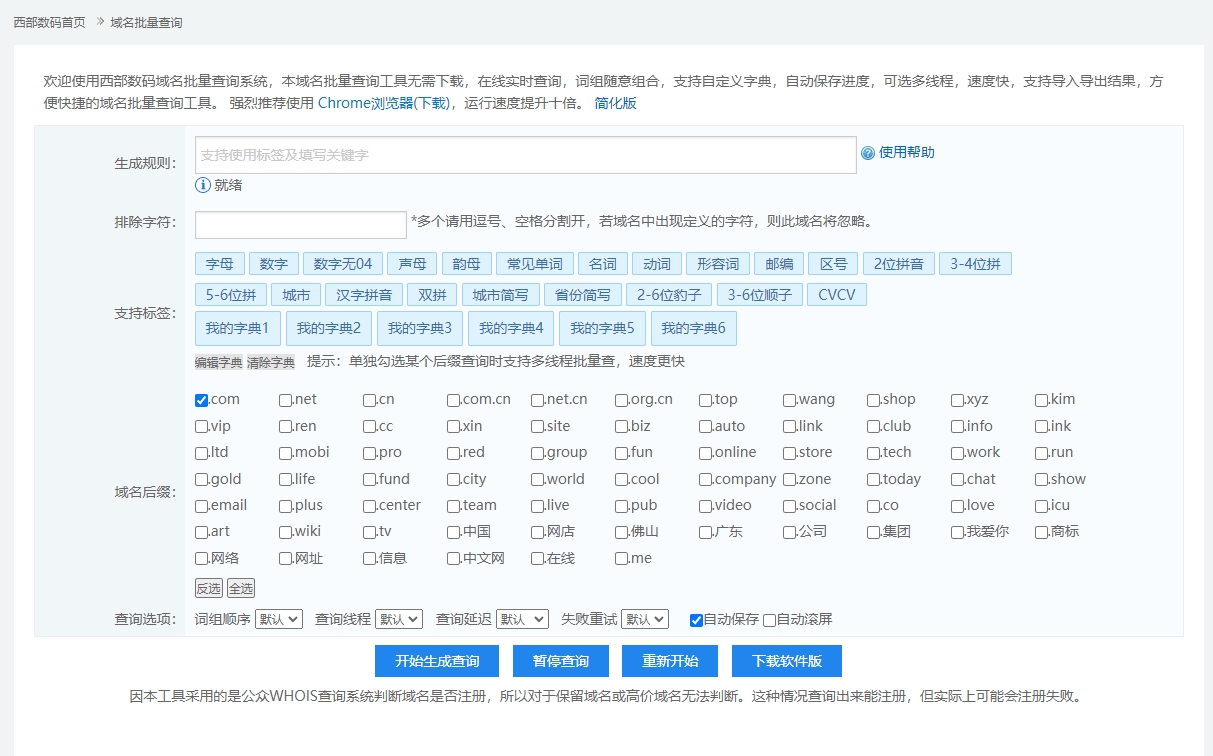Add the 双拼 tag

[x=433, y=295]
